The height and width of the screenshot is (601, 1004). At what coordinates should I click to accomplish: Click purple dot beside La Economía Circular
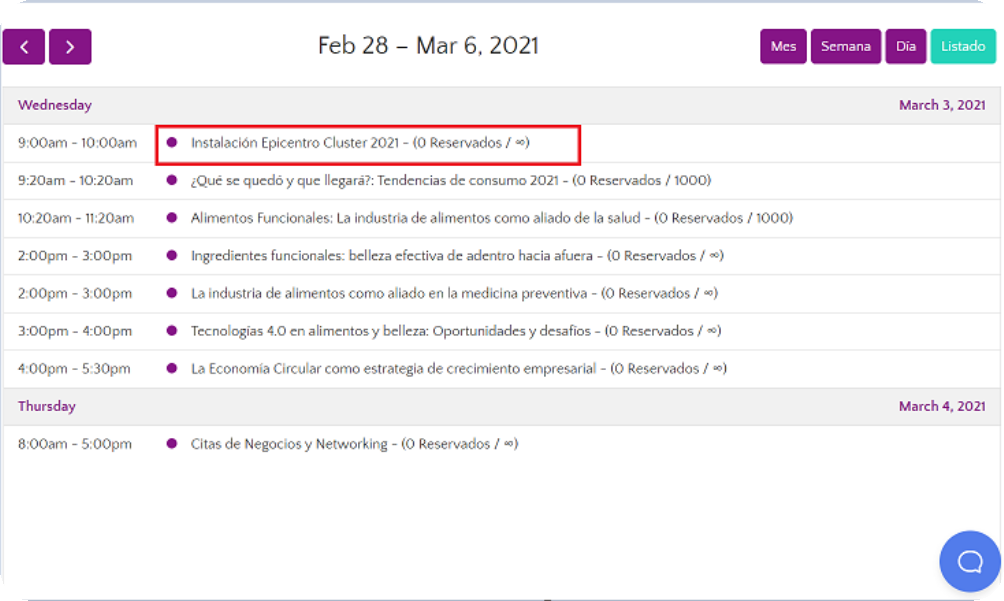[172, 369]
